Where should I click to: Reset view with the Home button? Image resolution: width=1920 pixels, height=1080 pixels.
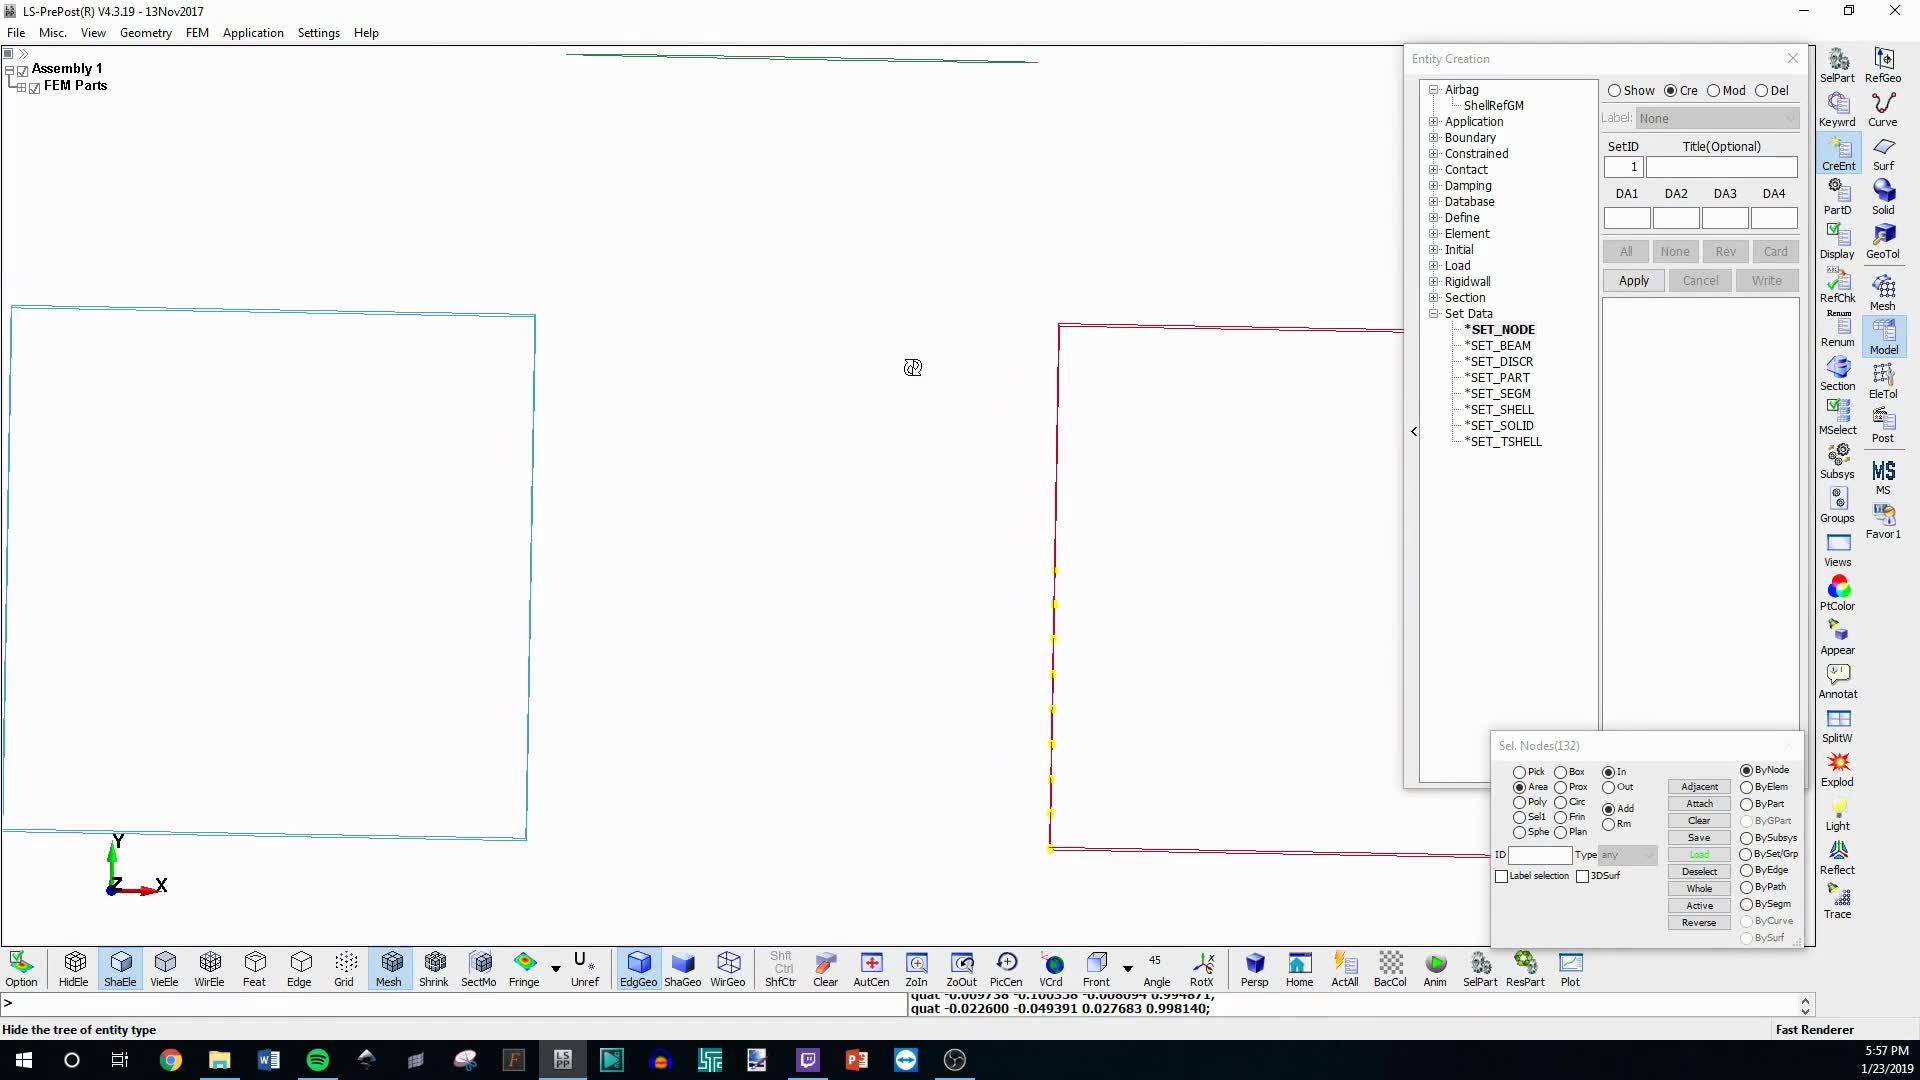1299,968
